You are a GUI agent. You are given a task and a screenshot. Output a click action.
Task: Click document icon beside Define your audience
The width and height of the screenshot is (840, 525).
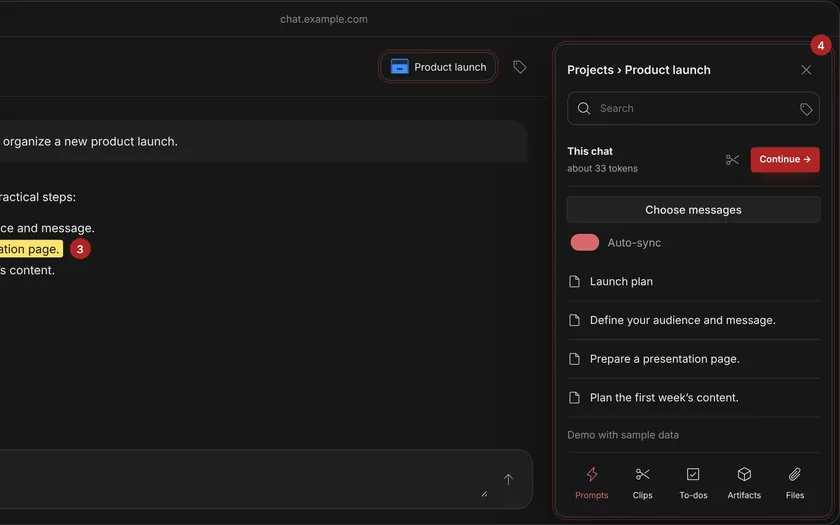[574, 320]
